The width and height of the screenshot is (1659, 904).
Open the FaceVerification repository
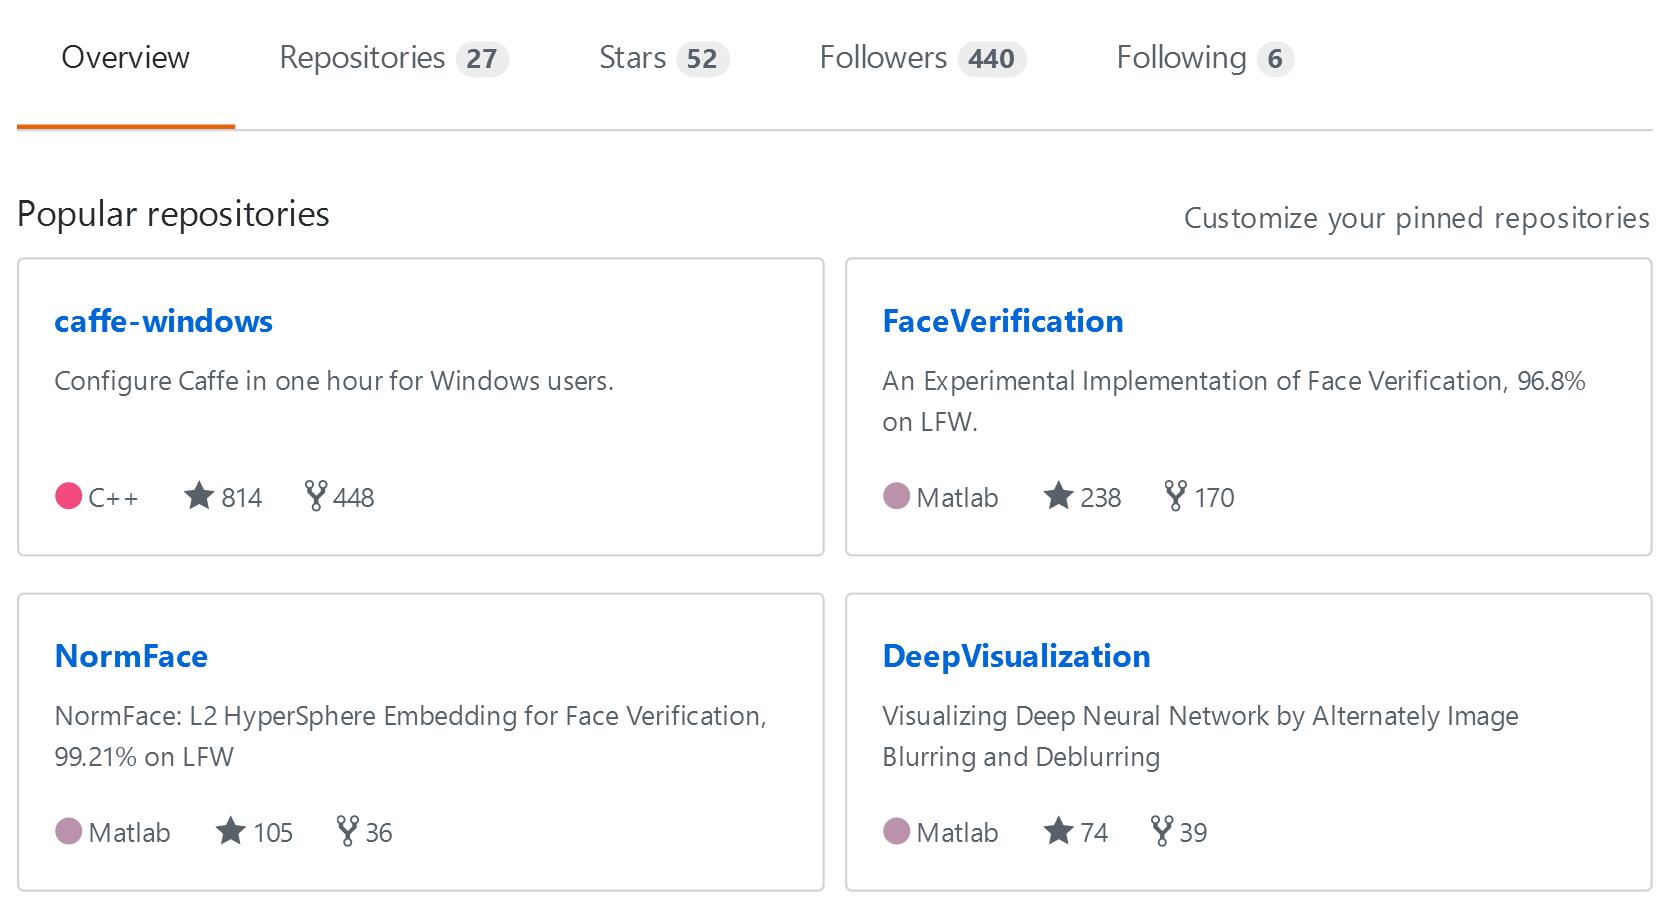click(x=1003, y=321)
